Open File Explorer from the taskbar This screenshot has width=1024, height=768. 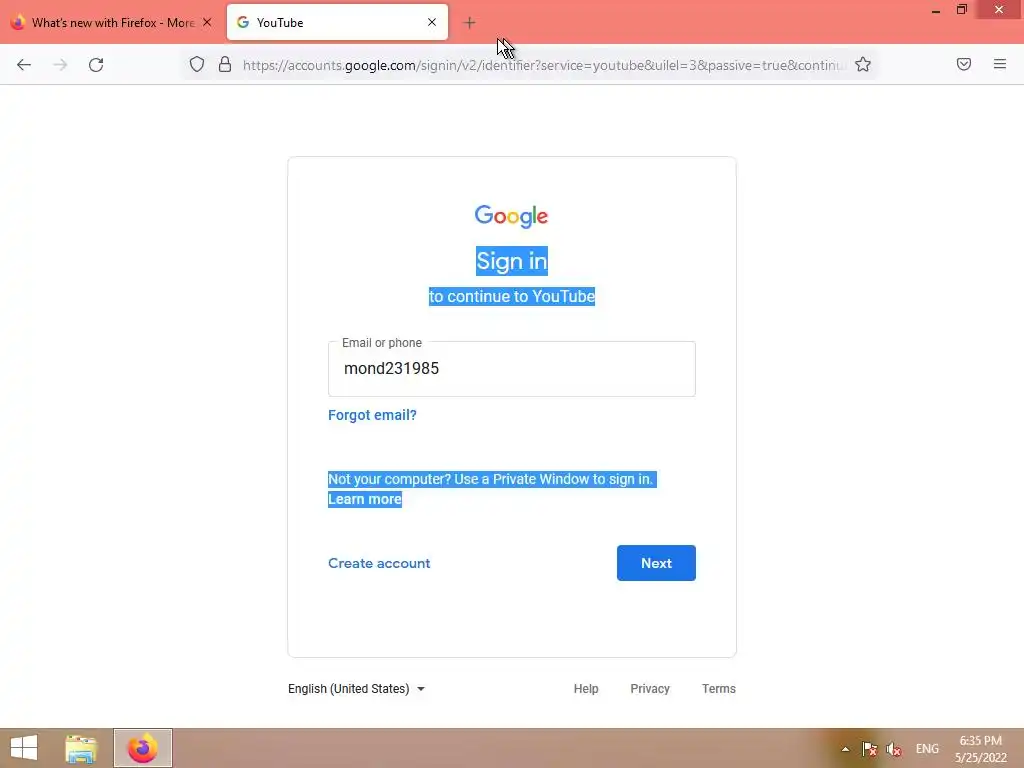click(81, 748)
